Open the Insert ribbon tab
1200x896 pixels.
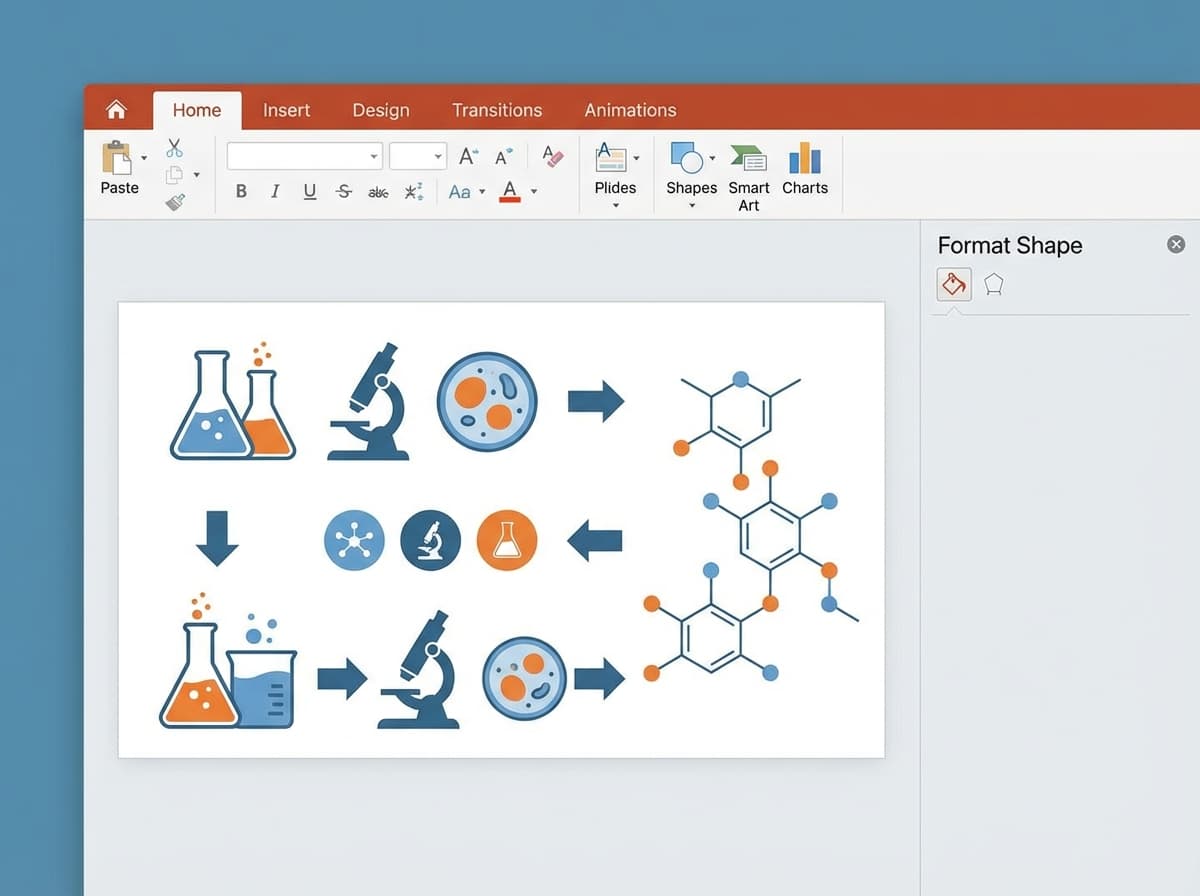click(286, 110)
